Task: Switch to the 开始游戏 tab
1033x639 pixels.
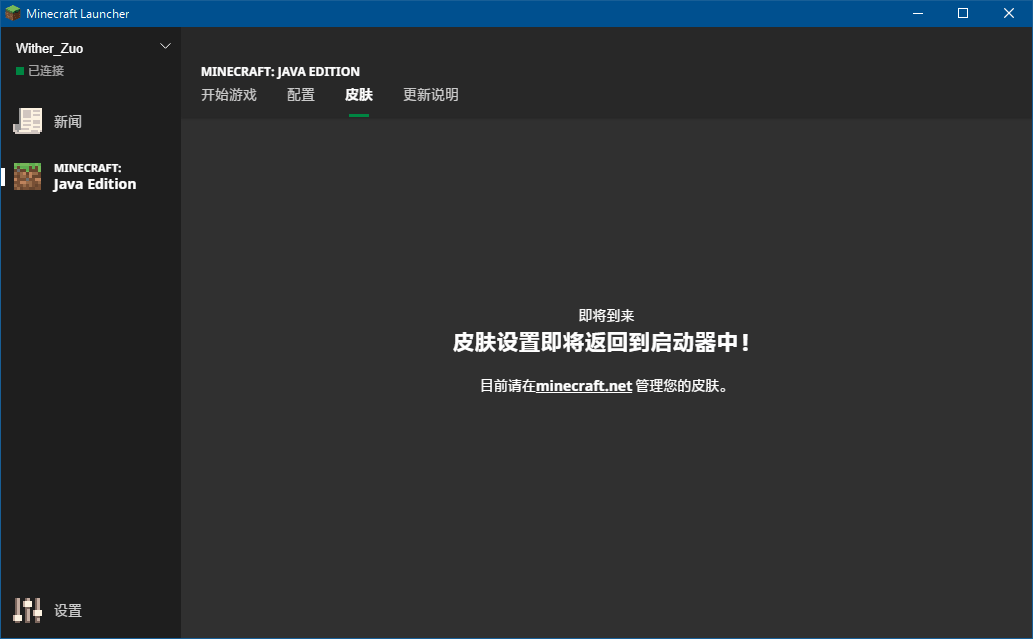Action: [x=229, y=95]
